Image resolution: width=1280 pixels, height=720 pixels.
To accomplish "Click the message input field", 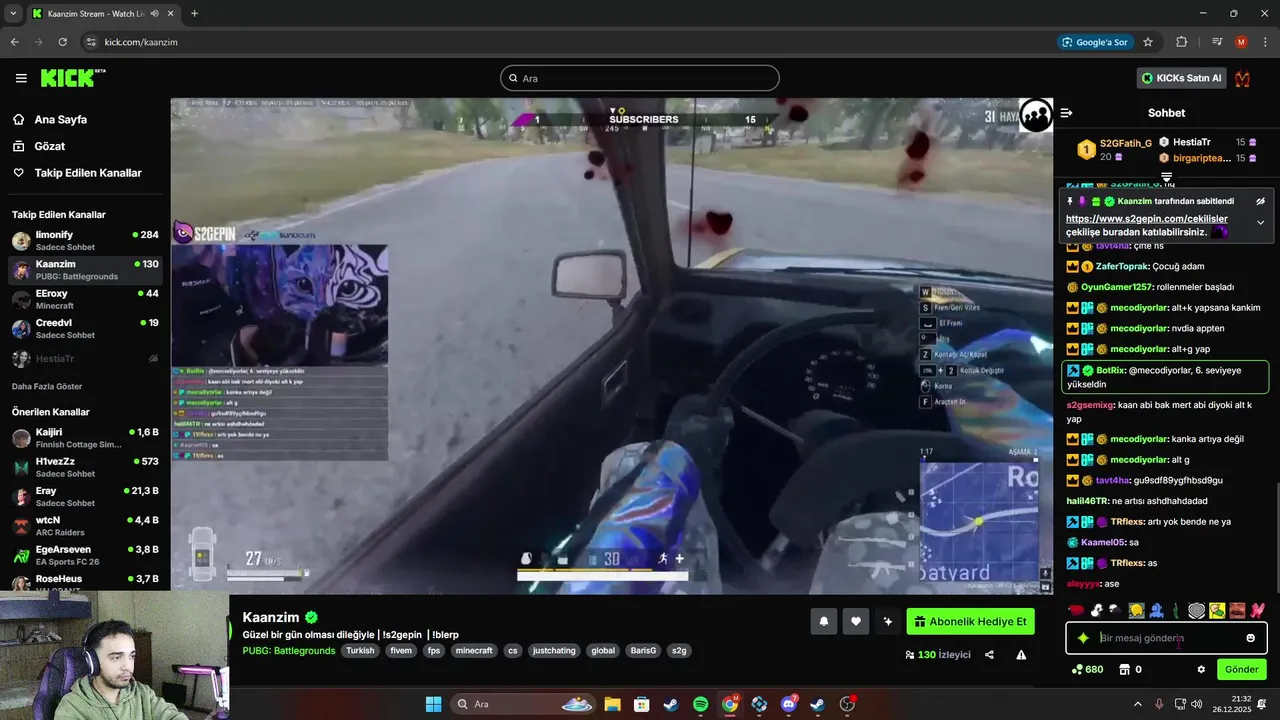I will (1166, 638).
